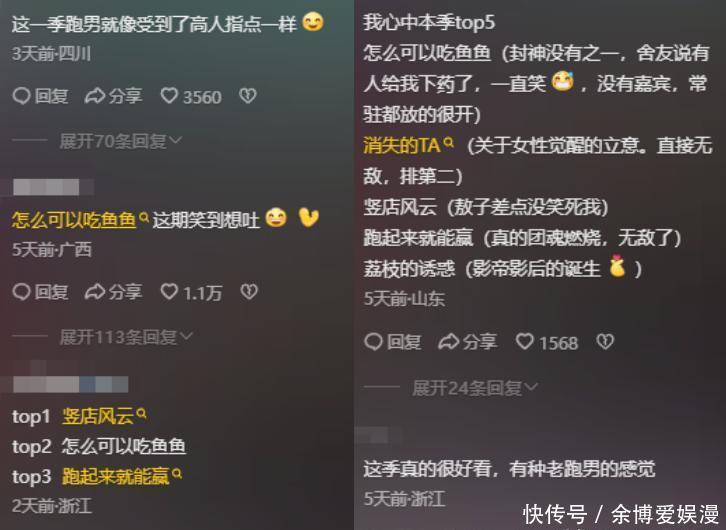
Task: Expand 展开113条回复 replies
Action: point(126,337)
